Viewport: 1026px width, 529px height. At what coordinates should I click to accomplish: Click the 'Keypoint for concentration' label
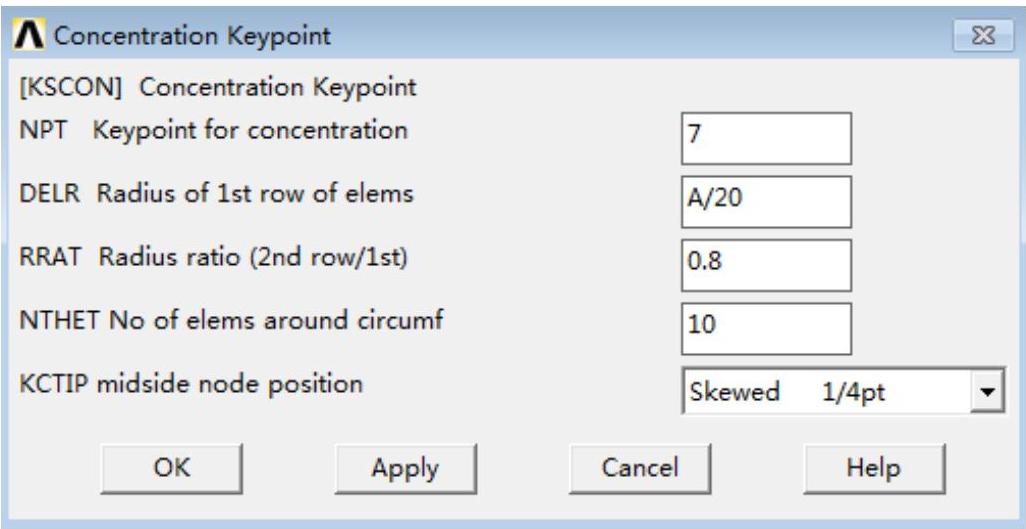coord(251,130)
